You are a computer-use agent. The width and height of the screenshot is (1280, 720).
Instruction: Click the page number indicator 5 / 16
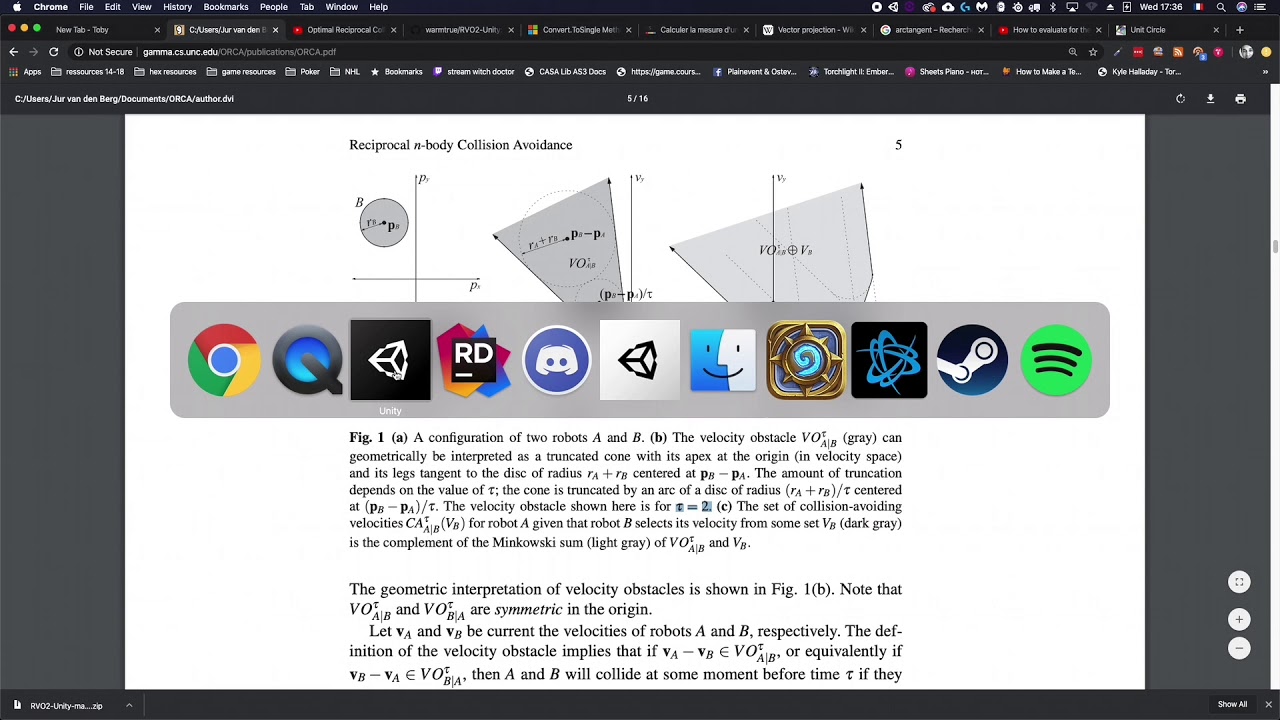(x=637, y=99)
